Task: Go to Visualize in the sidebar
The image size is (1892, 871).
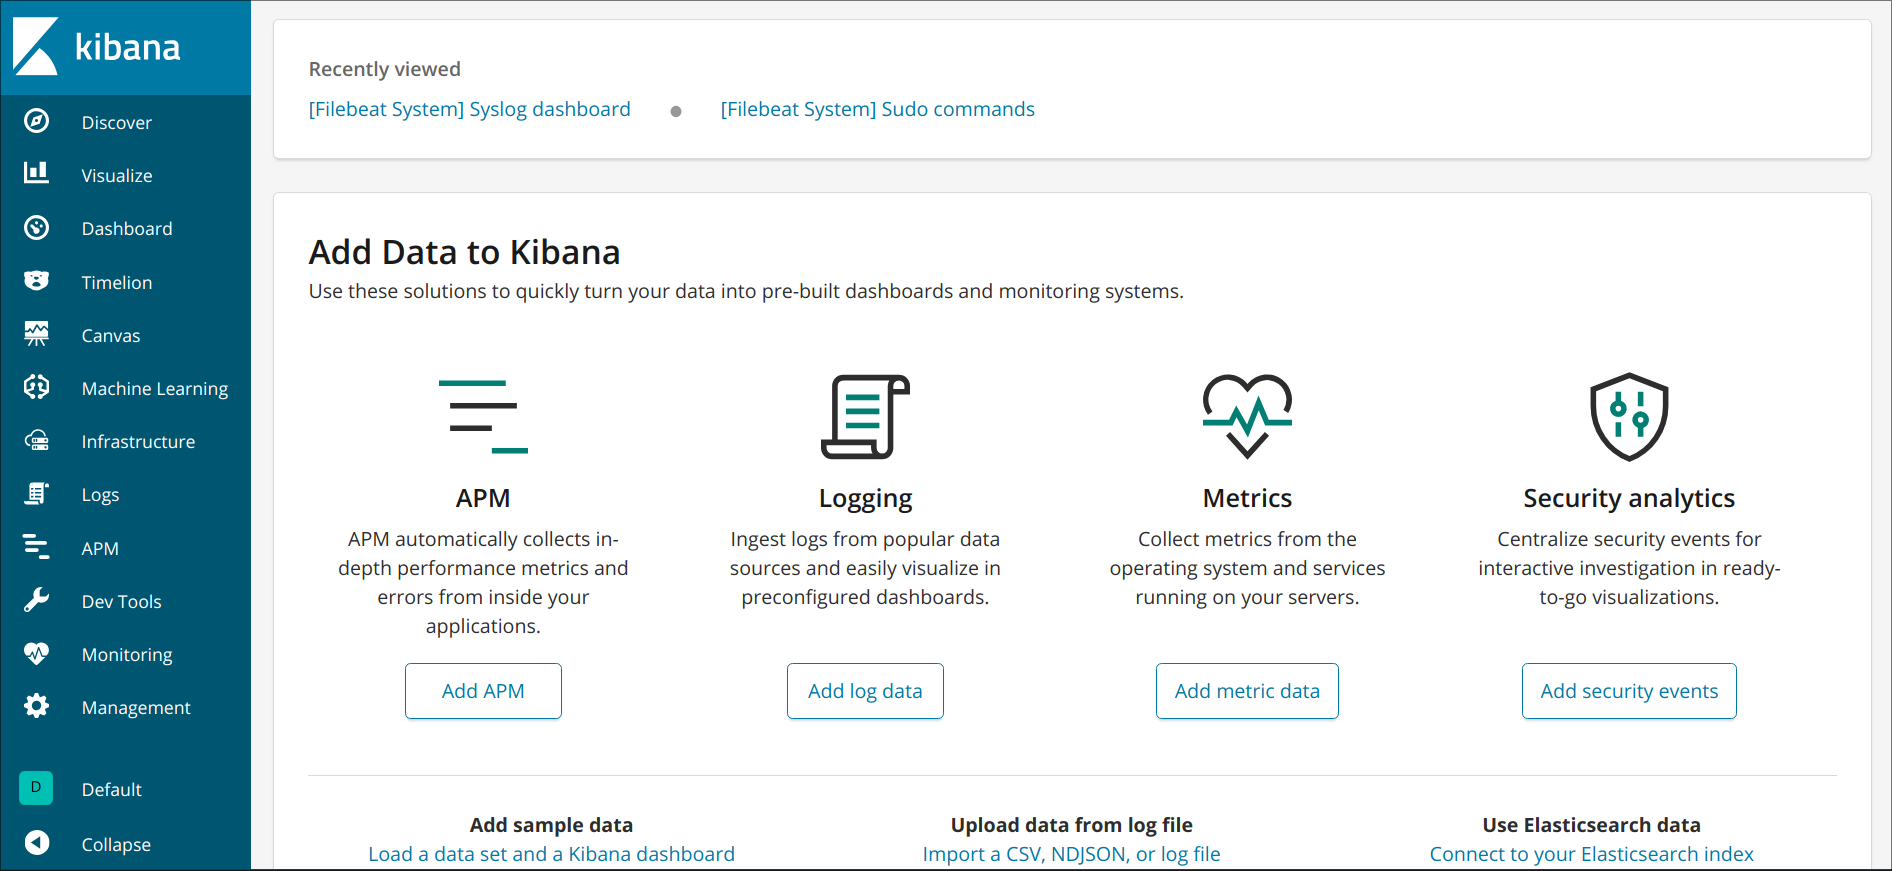Action: (x=117, y=175)
